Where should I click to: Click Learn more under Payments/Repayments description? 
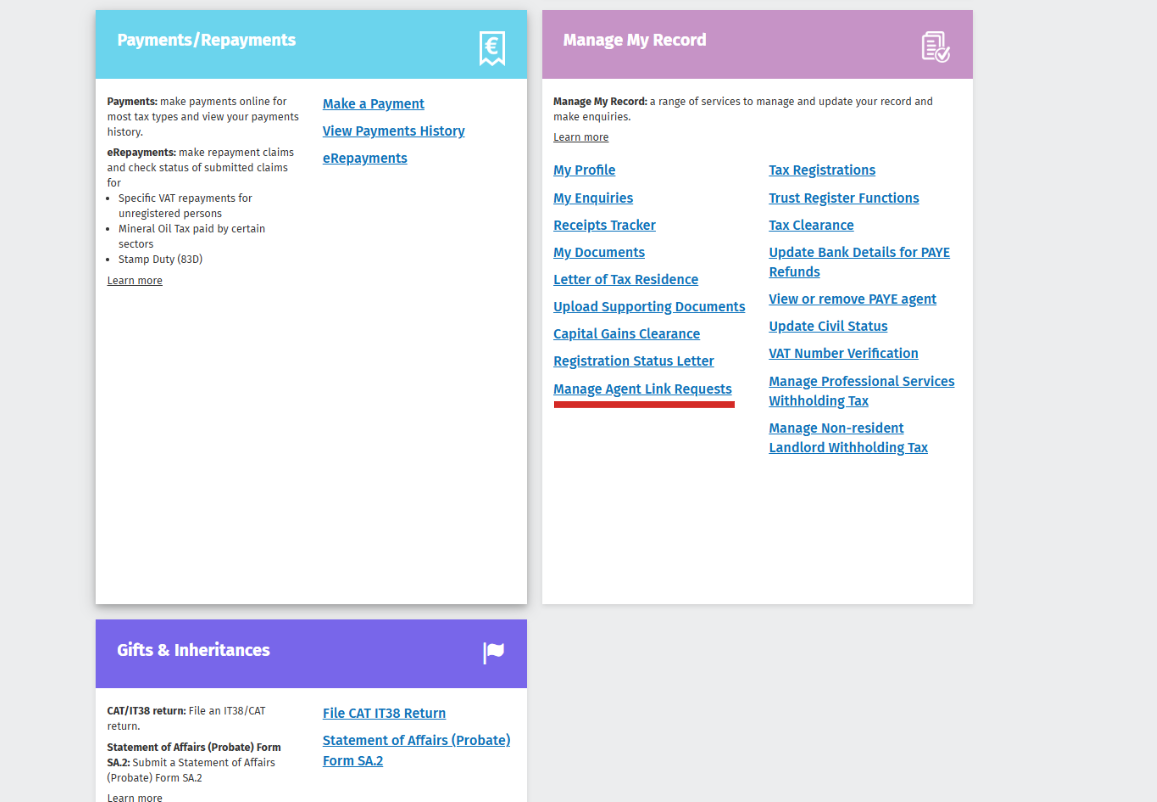click(134, 280)
